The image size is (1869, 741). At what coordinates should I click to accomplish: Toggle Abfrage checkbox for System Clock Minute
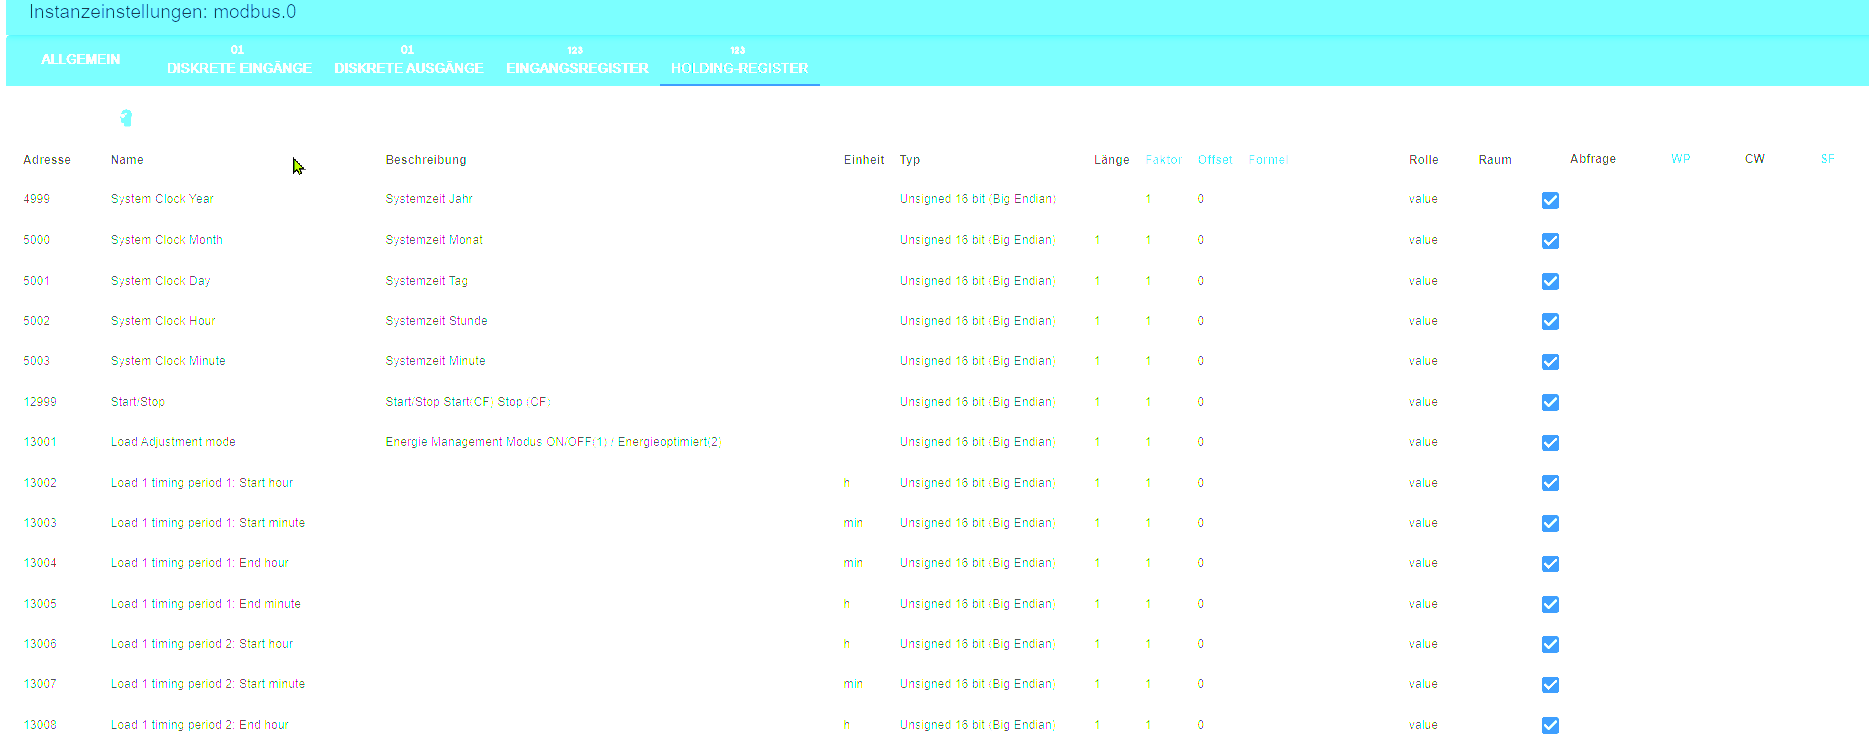pyautogui.click(x=1550, y=362)
